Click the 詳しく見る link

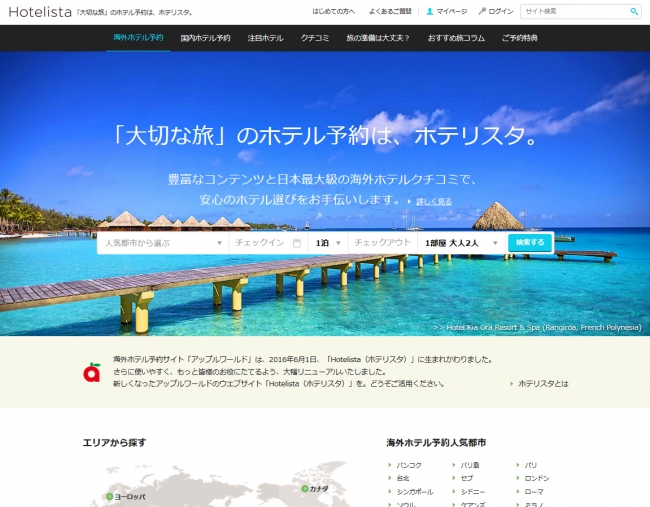[434, 201]
